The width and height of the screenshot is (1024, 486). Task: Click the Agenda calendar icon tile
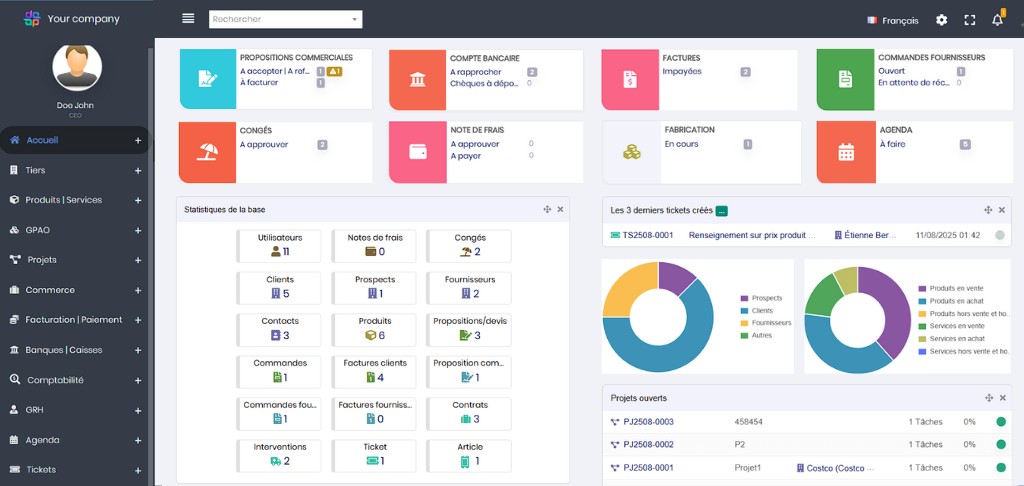coord(845,152)
